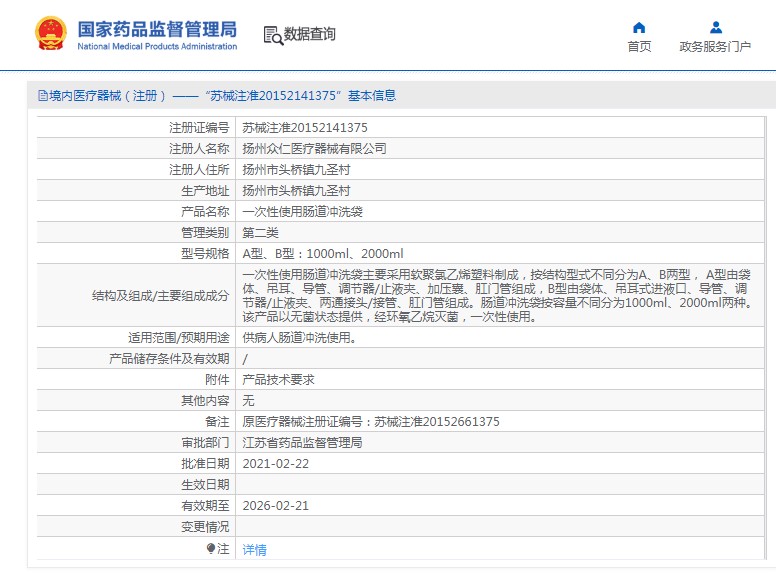
Task: Click the 产品名称 row label
Action: (205, 212)
